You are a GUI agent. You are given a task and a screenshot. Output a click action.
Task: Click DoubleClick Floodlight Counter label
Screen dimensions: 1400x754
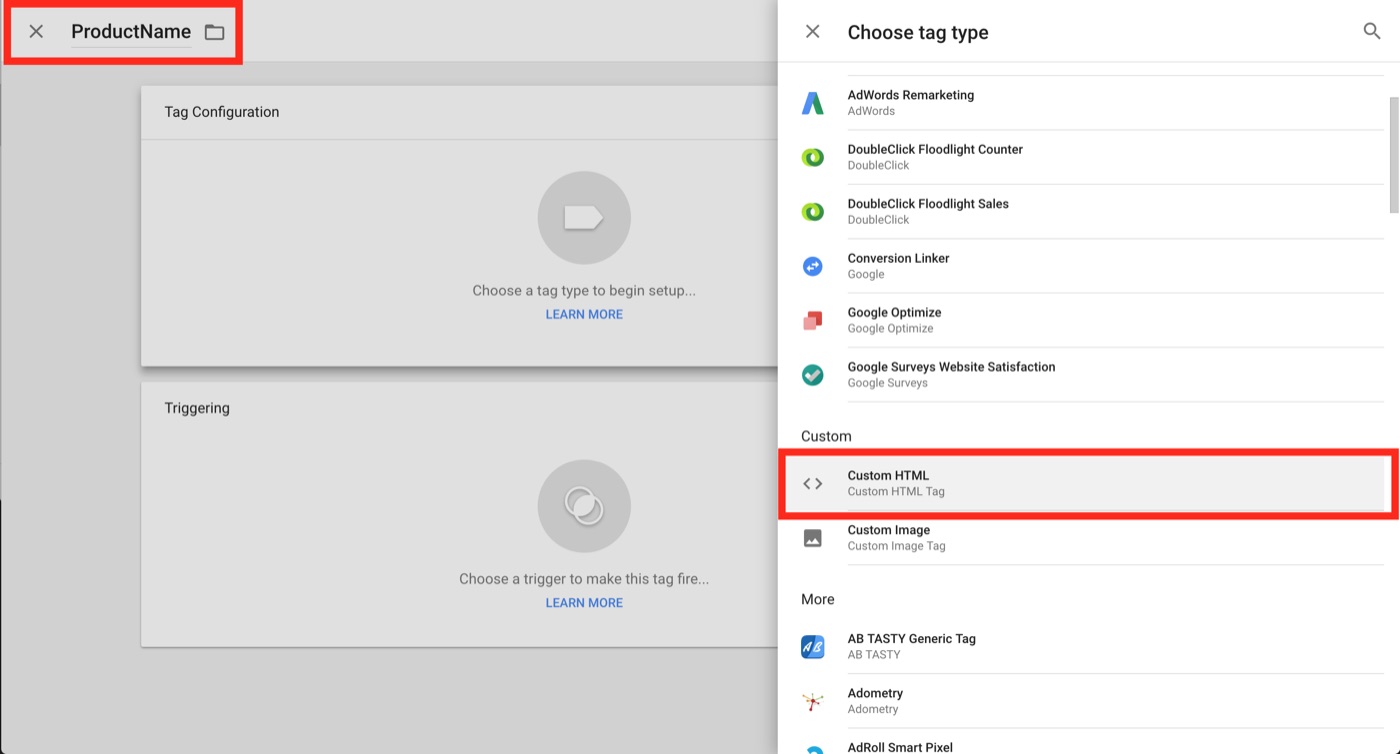click(x=935, y=149)
